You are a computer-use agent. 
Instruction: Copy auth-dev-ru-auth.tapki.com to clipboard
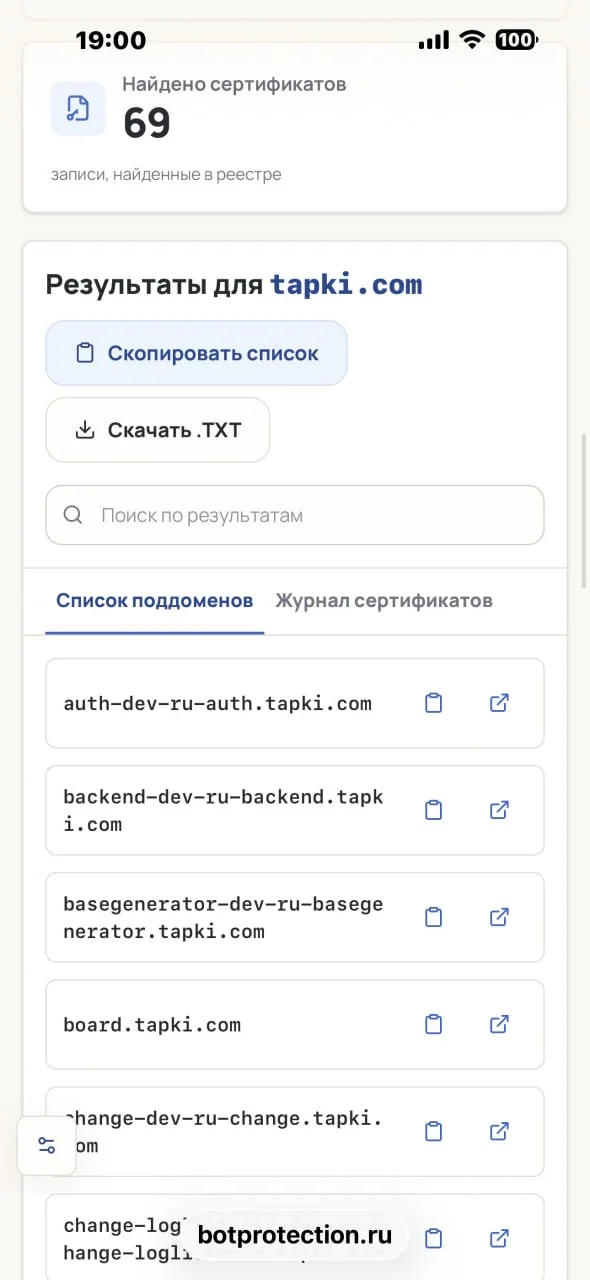coord(433,703)
